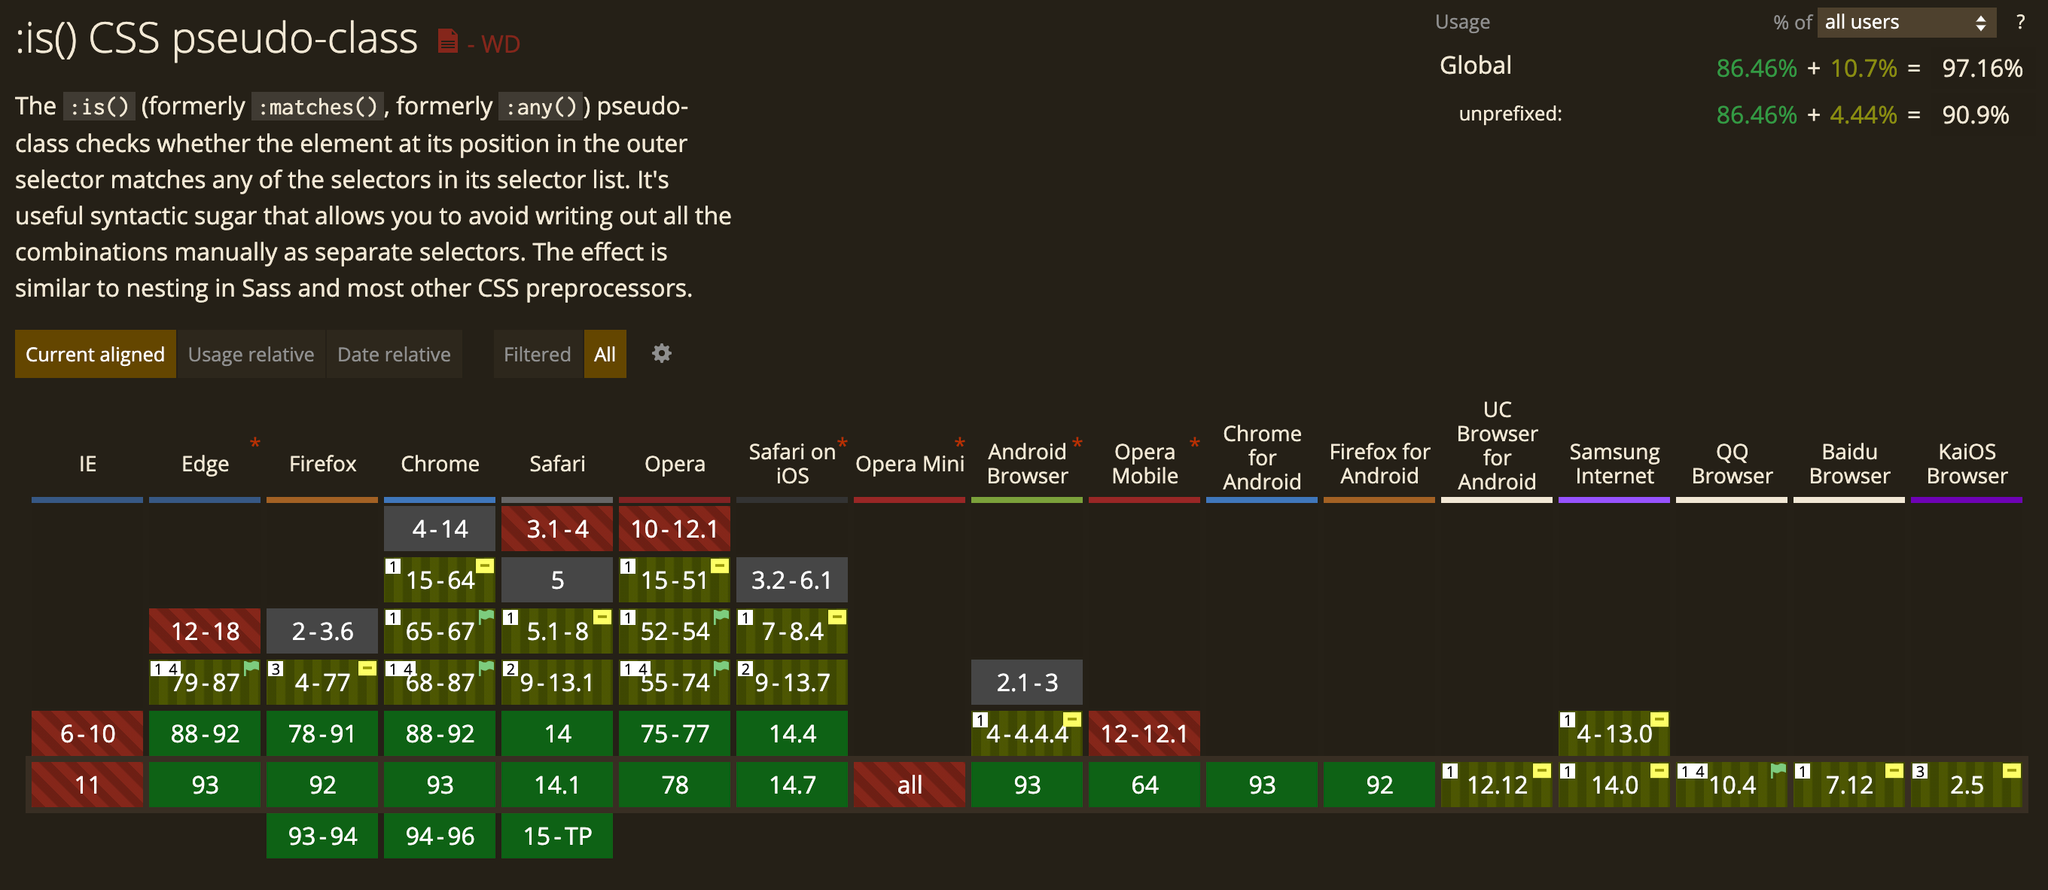Click the Chrome 4-14 version cell
Screen dimensions: 2048x890
440,529
